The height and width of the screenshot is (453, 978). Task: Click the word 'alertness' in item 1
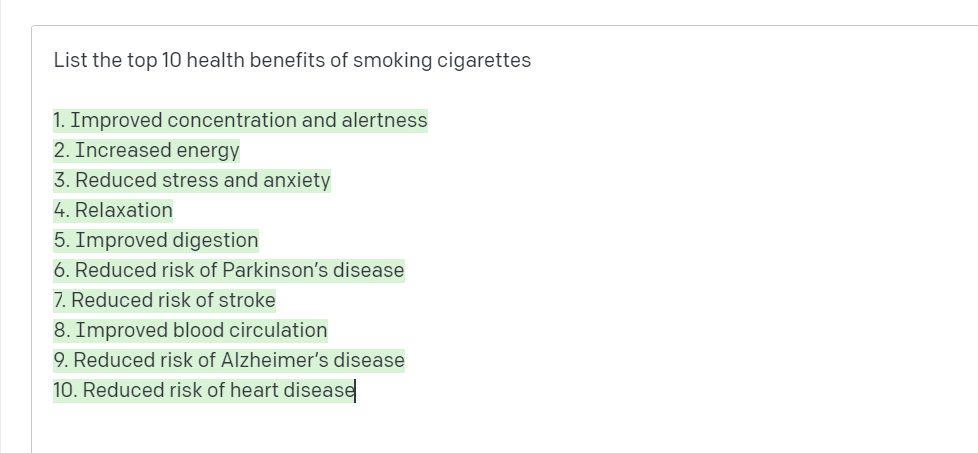(384, 120)
